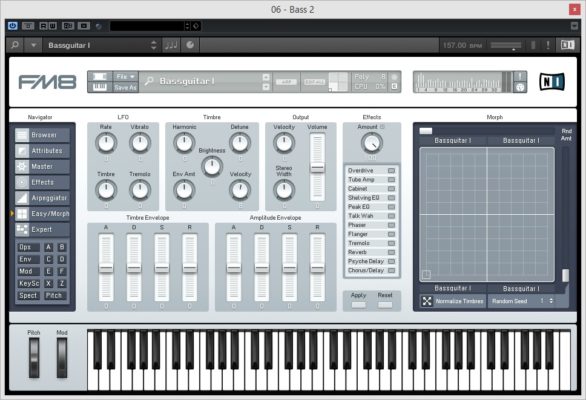Image resolution: width=586 pixels, height=400 pixels.
Task: Click the Attributes icon in the Navigator
Action: tap(22, 151)
